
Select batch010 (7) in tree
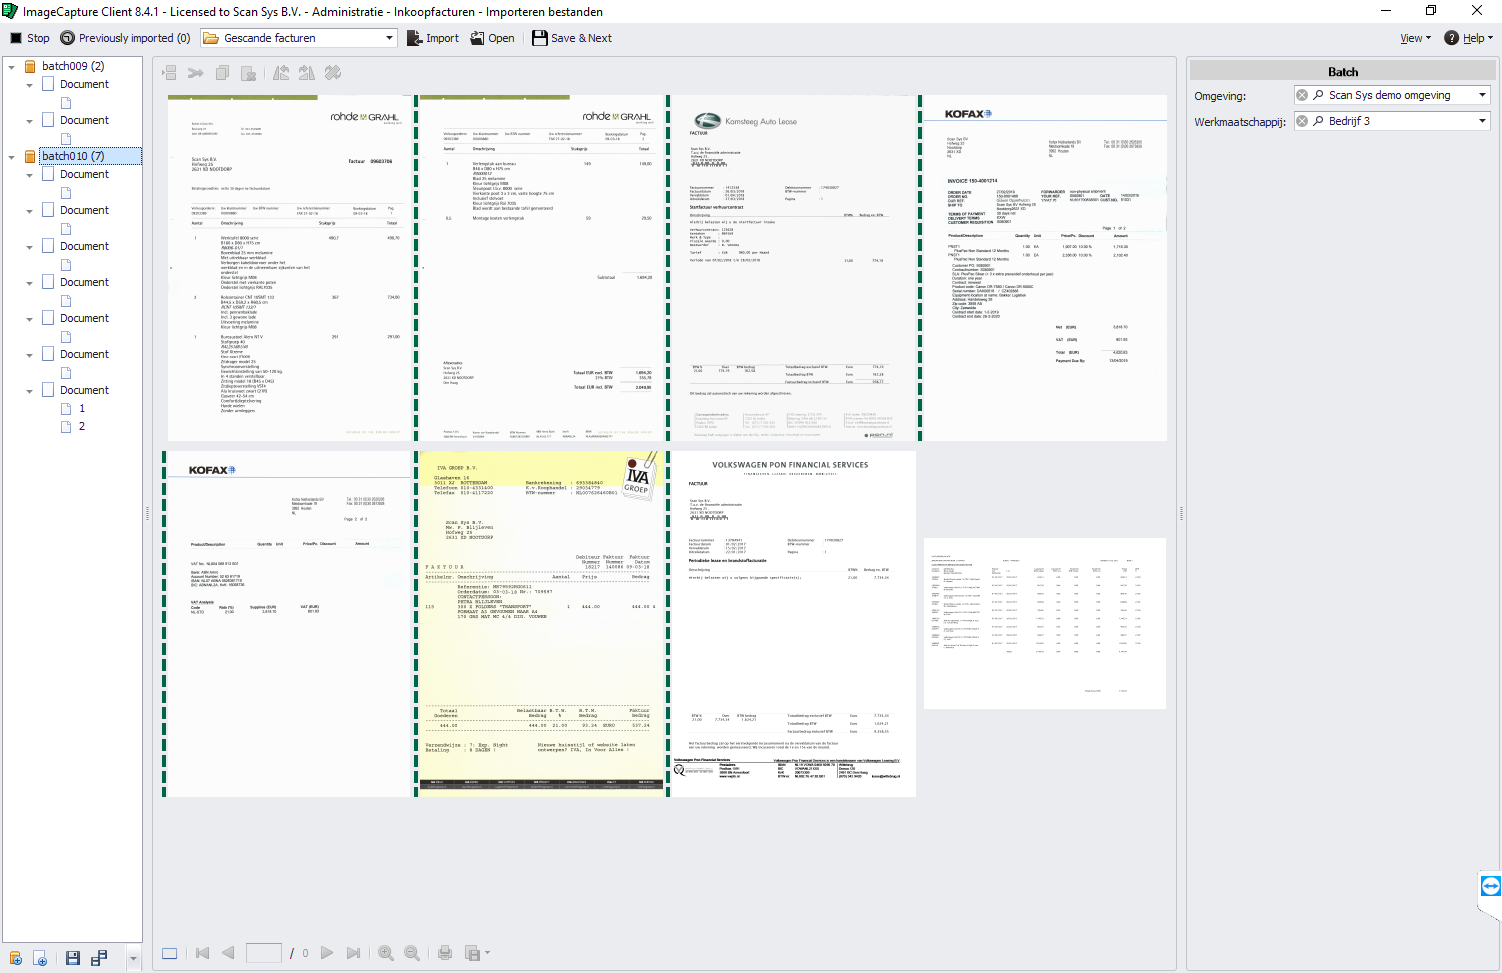73,156
